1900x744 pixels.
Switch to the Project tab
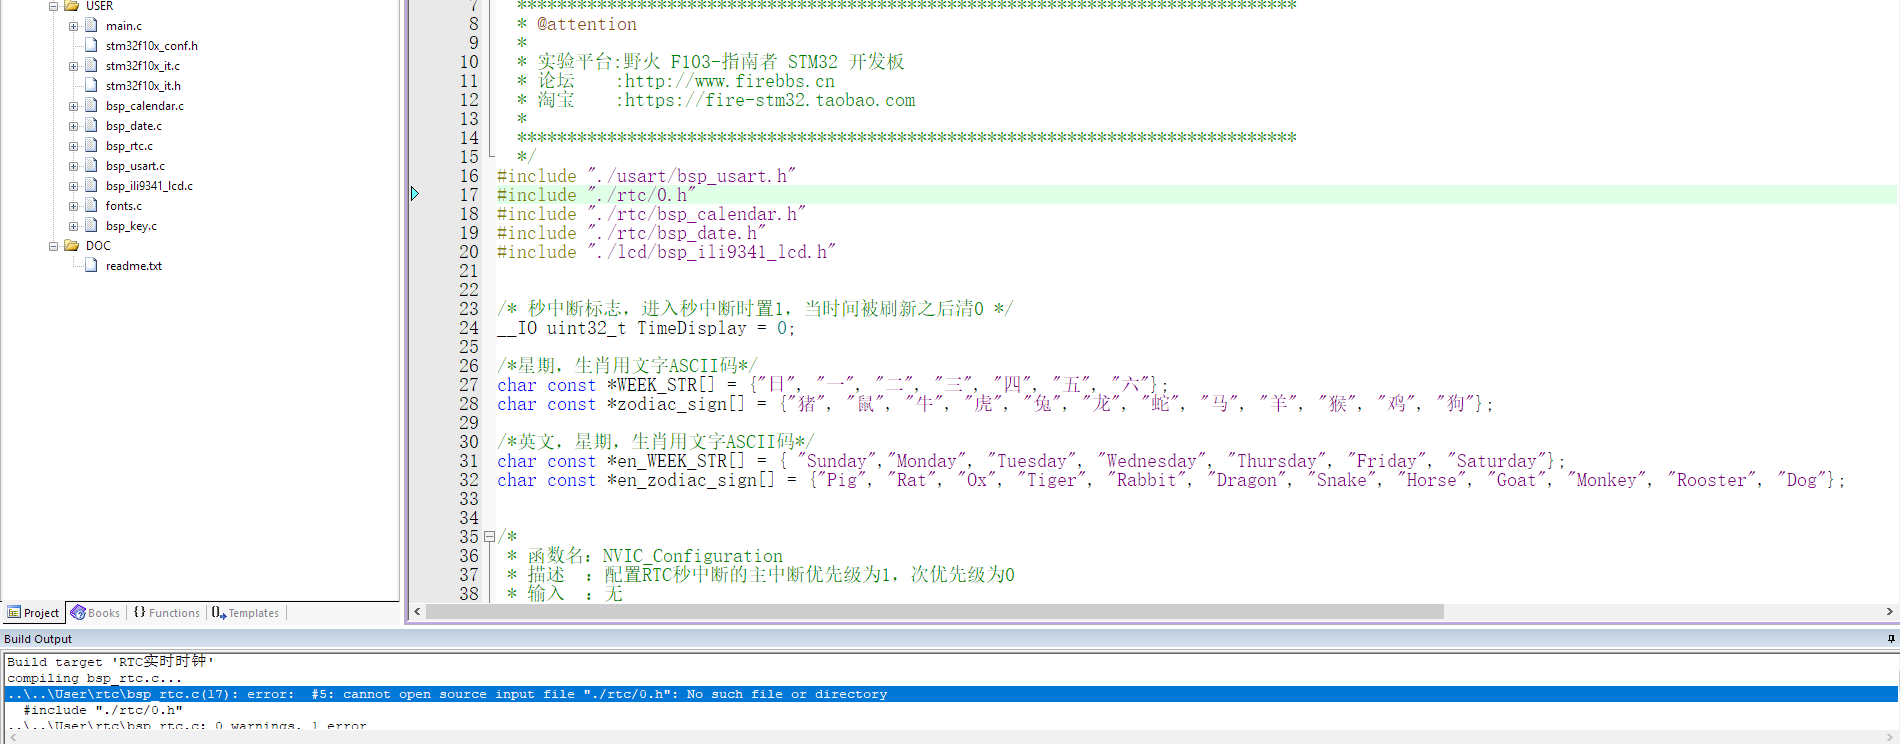(x=33, y=613)
